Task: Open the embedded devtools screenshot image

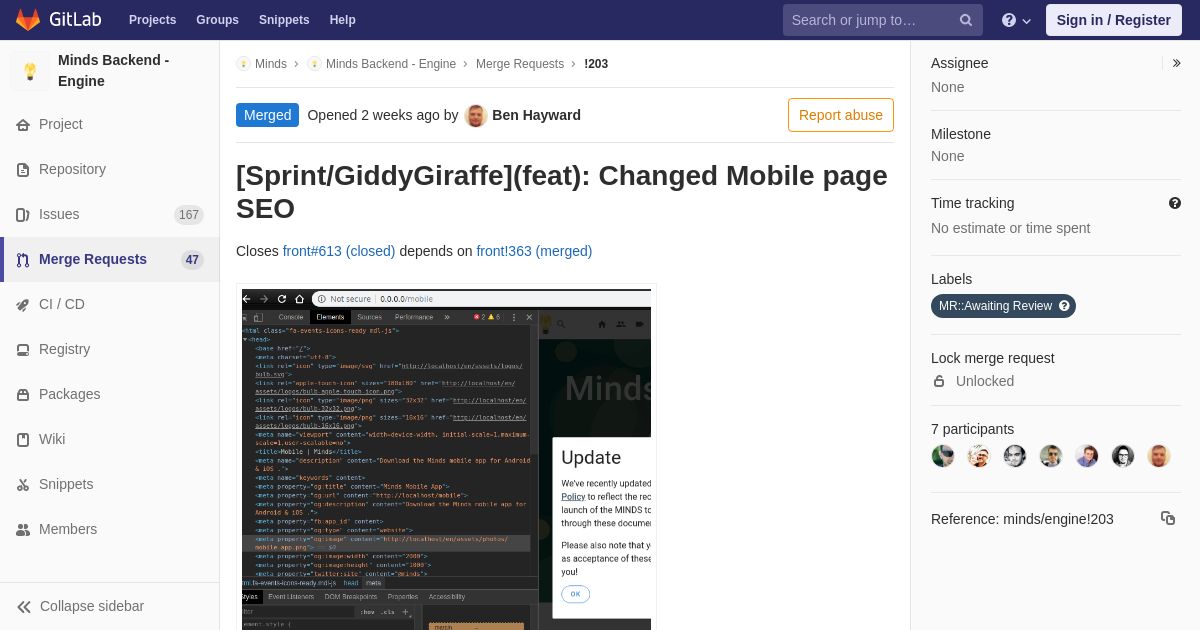Action: tap(446, 459)
